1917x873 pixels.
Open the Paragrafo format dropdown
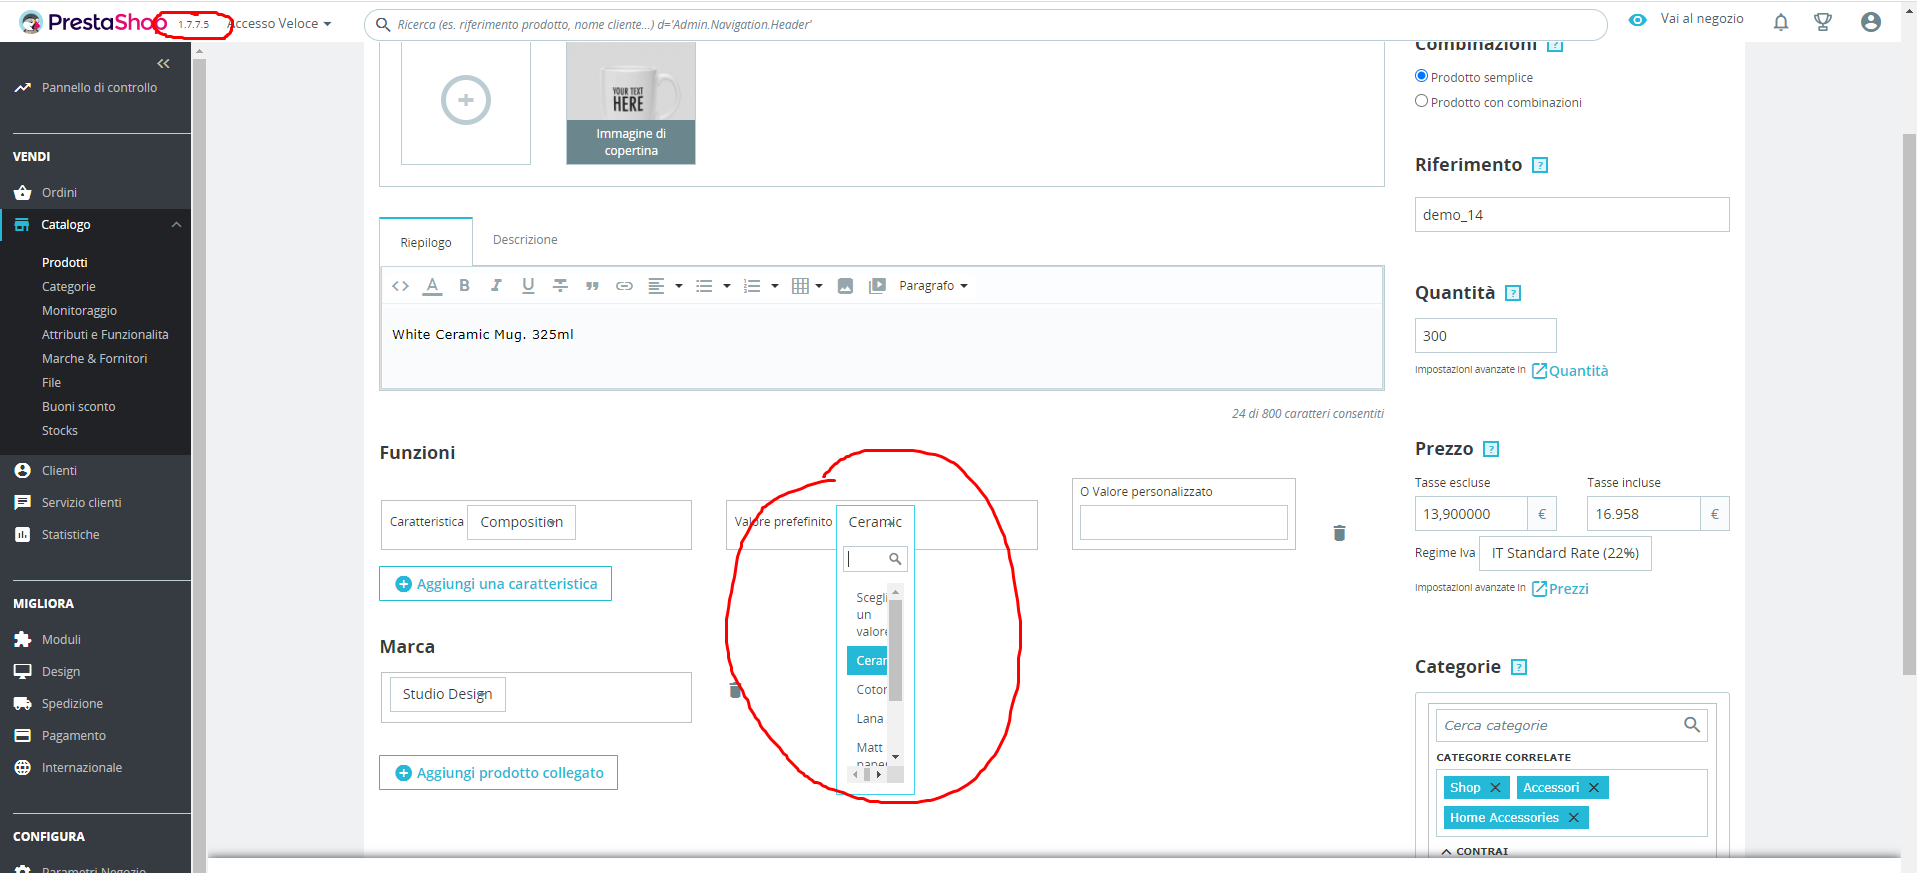[933, 286]
